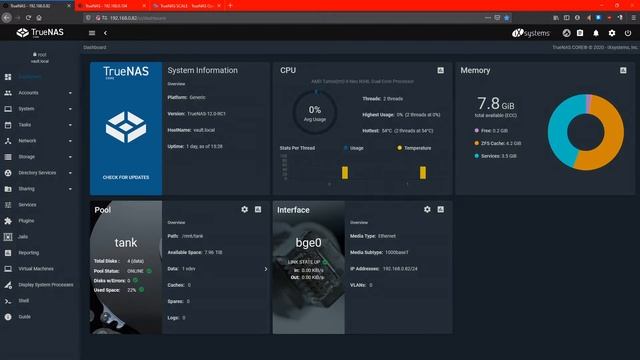The height and width of the screenshot is (360, 640).
Task: Click CHECK FOR UPDATES button
Action: tap(126, 177)
